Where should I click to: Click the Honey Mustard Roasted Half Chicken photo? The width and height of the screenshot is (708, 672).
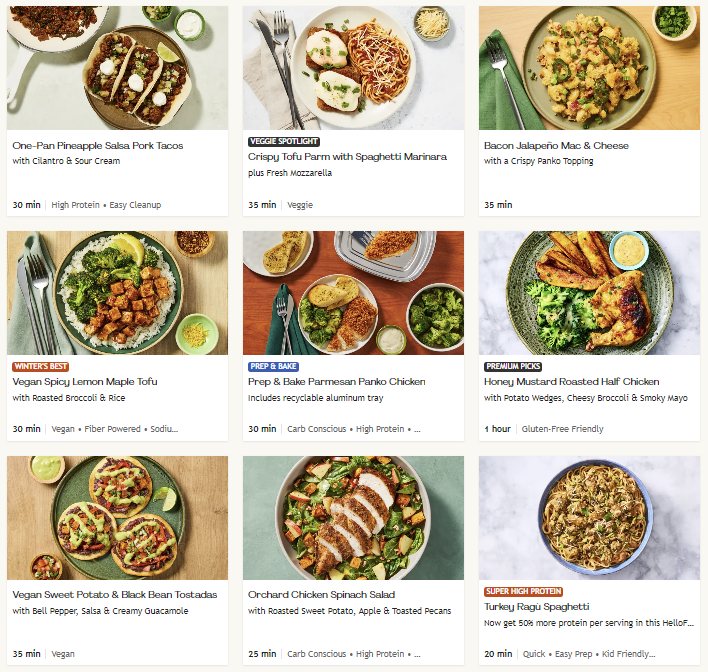(x=588, y=294)
